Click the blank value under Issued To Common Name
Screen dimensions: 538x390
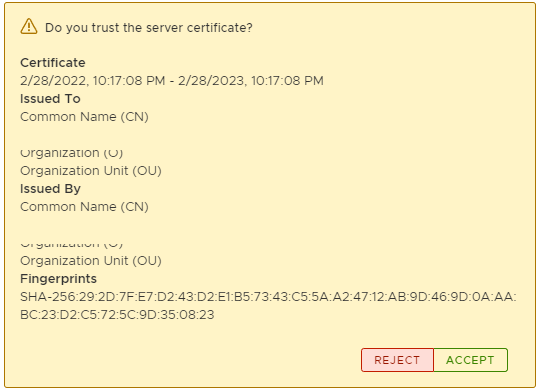click(x=84, y=135)
